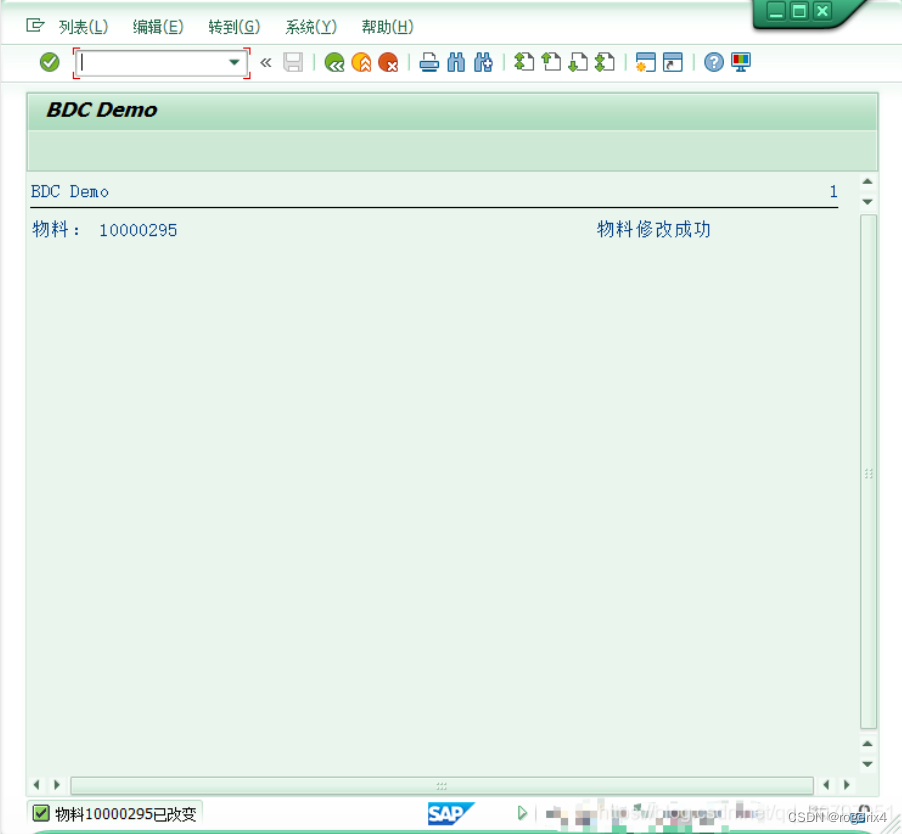The image size is (902, 834).
Task: Click the Find Next binoculars-plus icon
Action: pyautogui.click(x=483, y=62)
